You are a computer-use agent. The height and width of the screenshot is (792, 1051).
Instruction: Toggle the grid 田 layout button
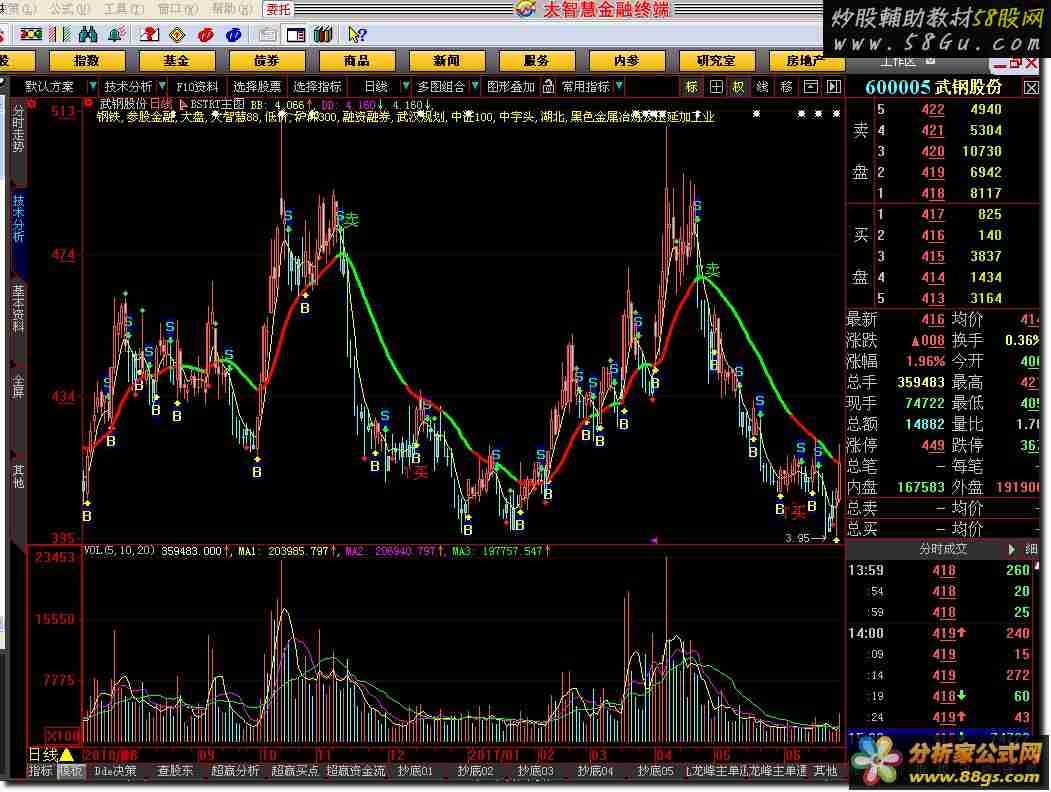tap(716, 86)
